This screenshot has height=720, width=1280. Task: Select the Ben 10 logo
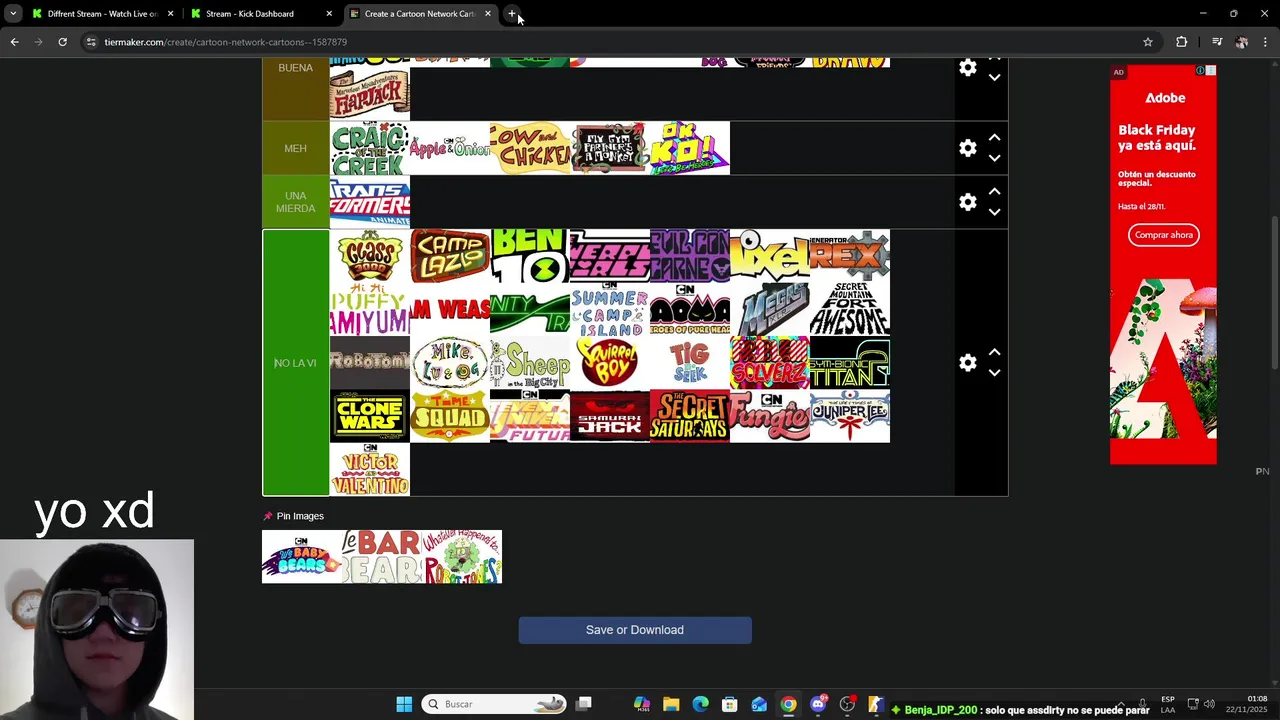[x=530, y=256]
